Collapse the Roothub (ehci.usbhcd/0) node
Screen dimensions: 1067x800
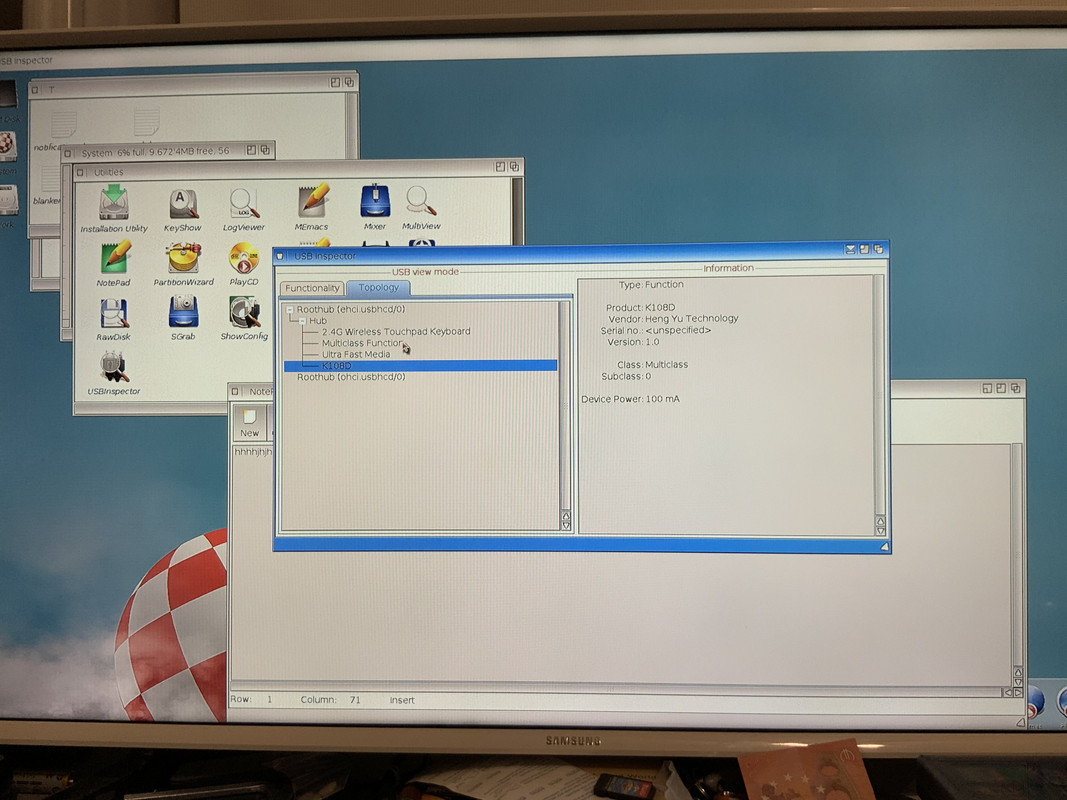tap(290, 310)
